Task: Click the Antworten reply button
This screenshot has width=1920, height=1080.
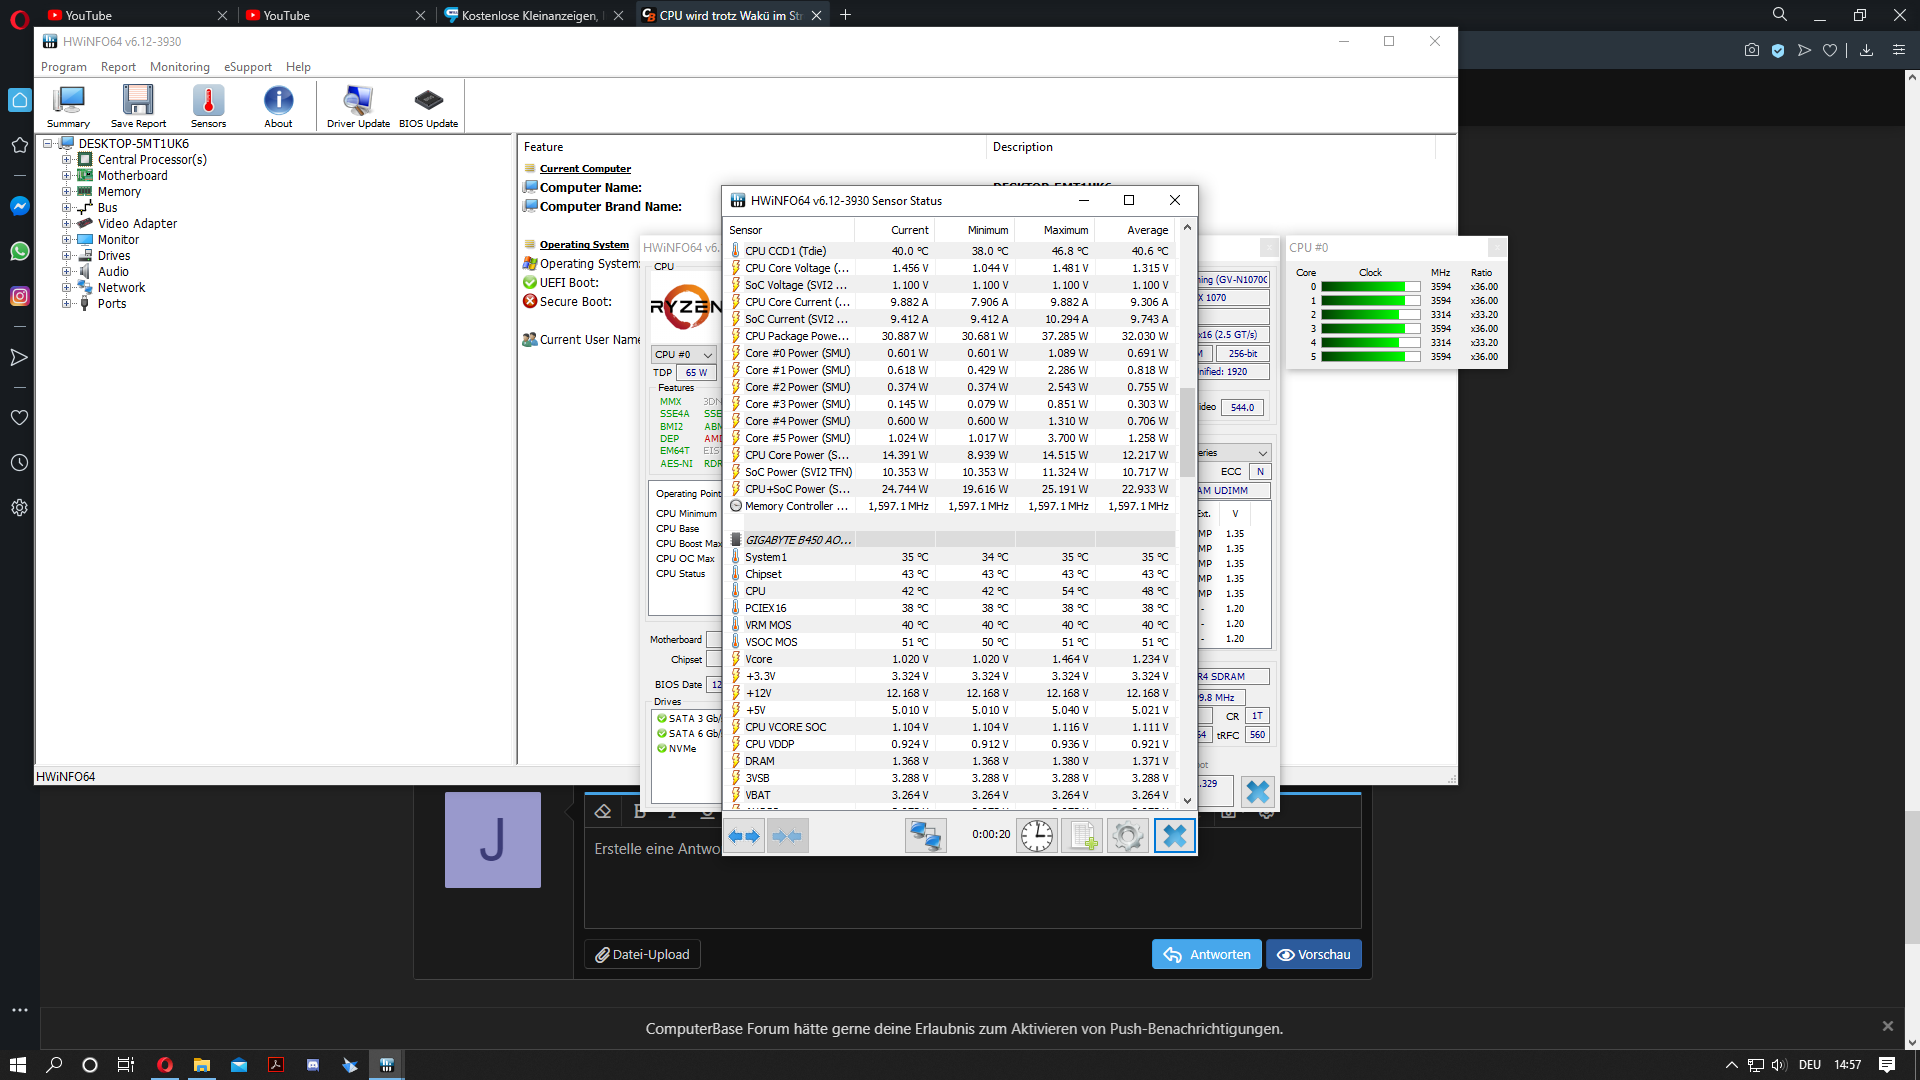Action: (1205, 955)
